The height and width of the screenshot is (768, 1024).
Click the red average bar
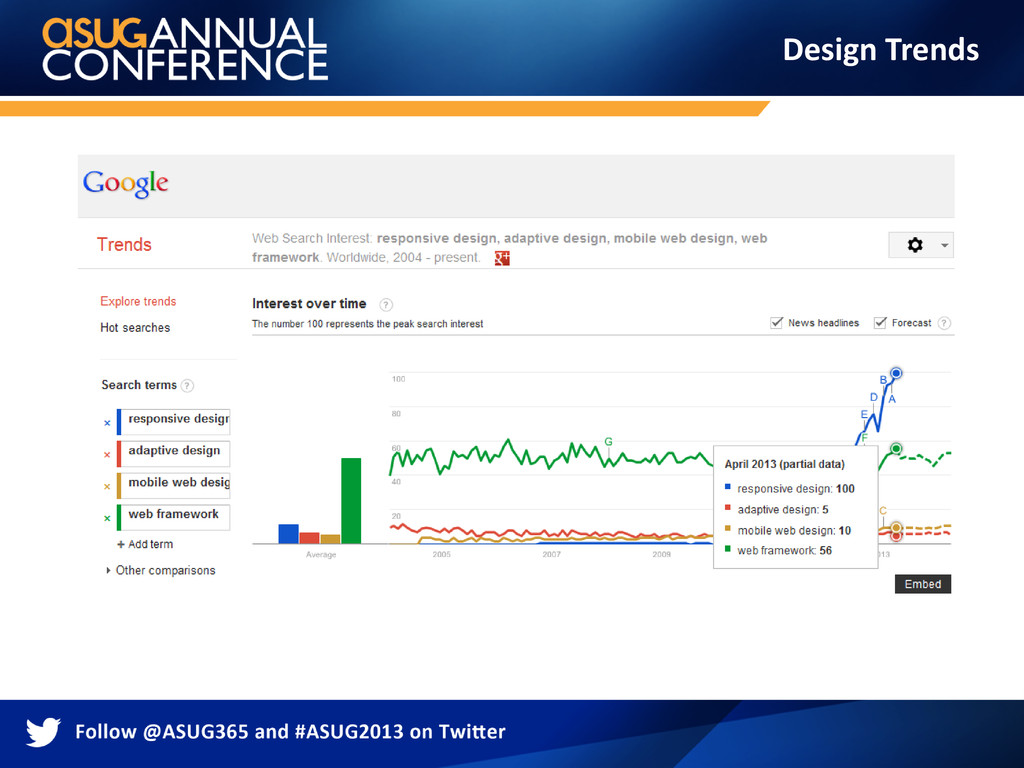pos(309,538)
